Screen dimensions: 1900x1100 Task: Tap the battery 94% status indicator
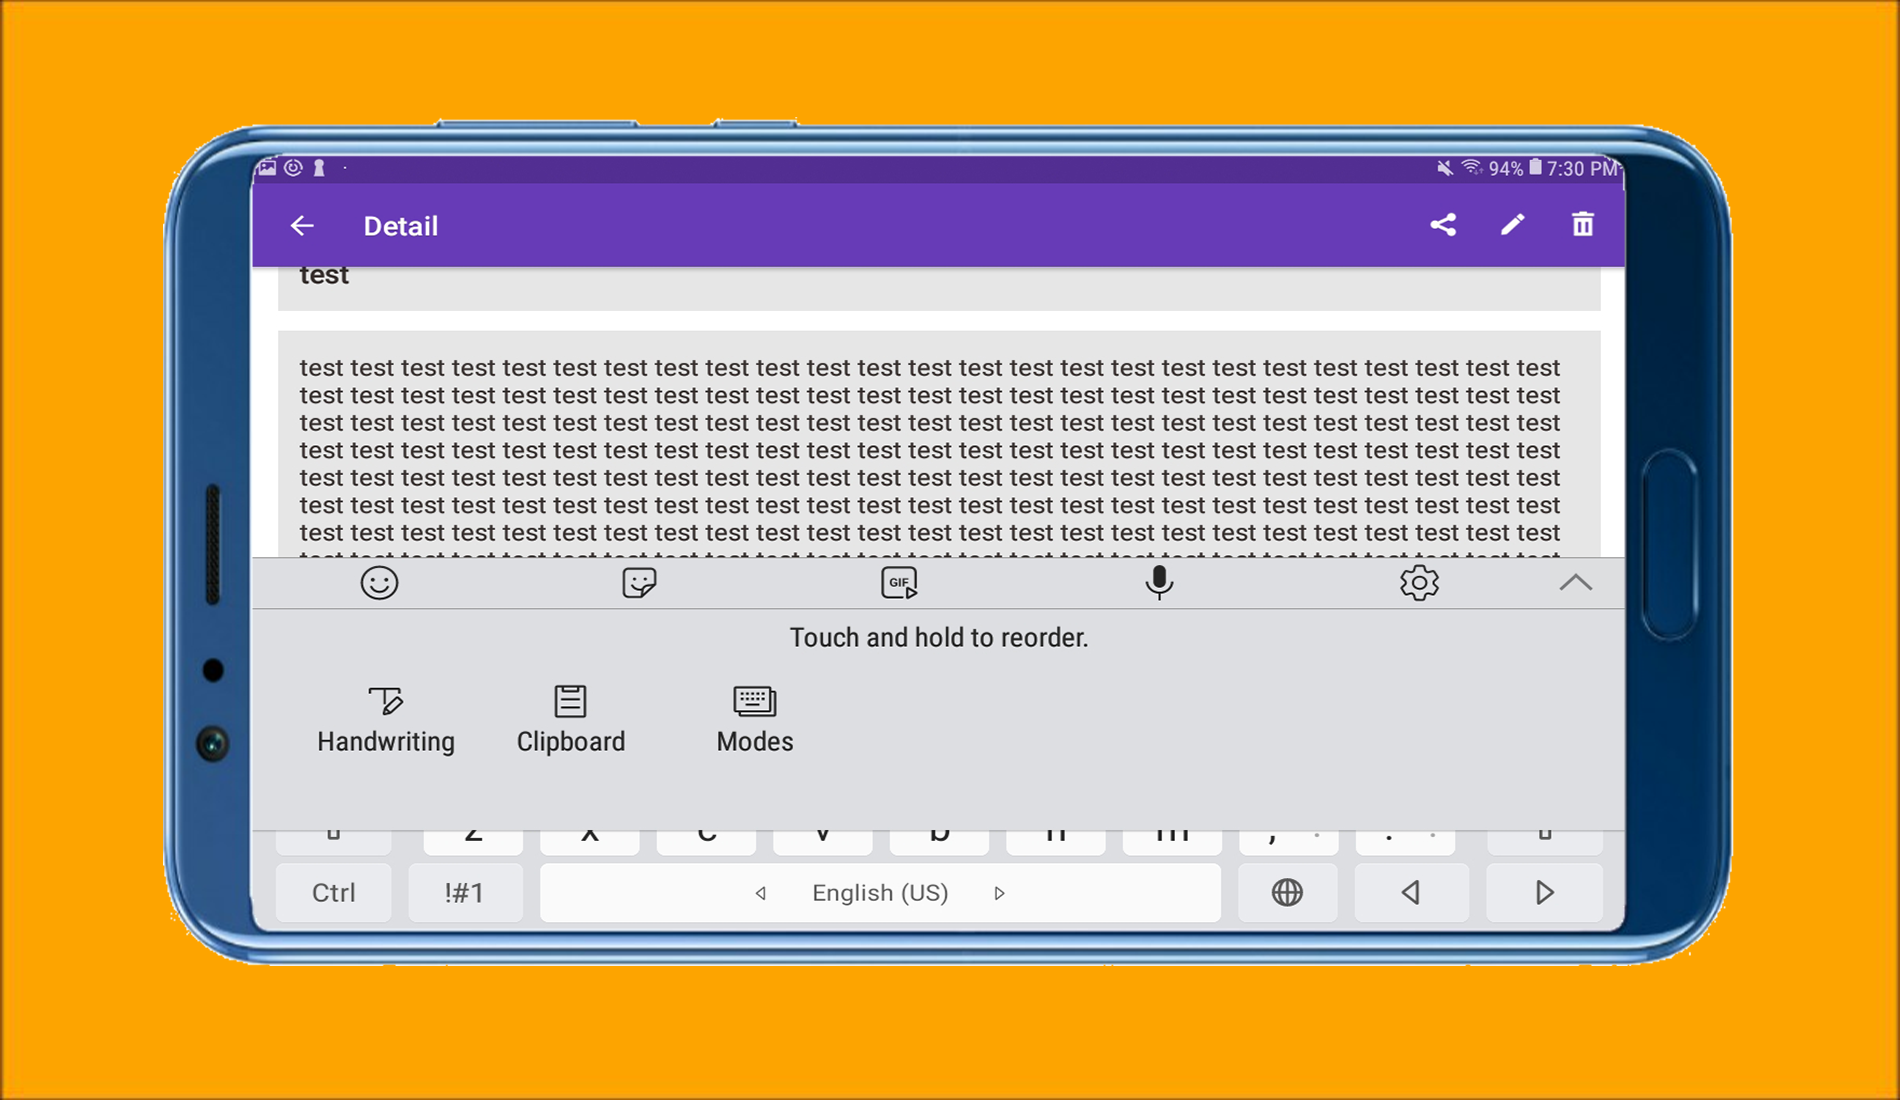1514,169
